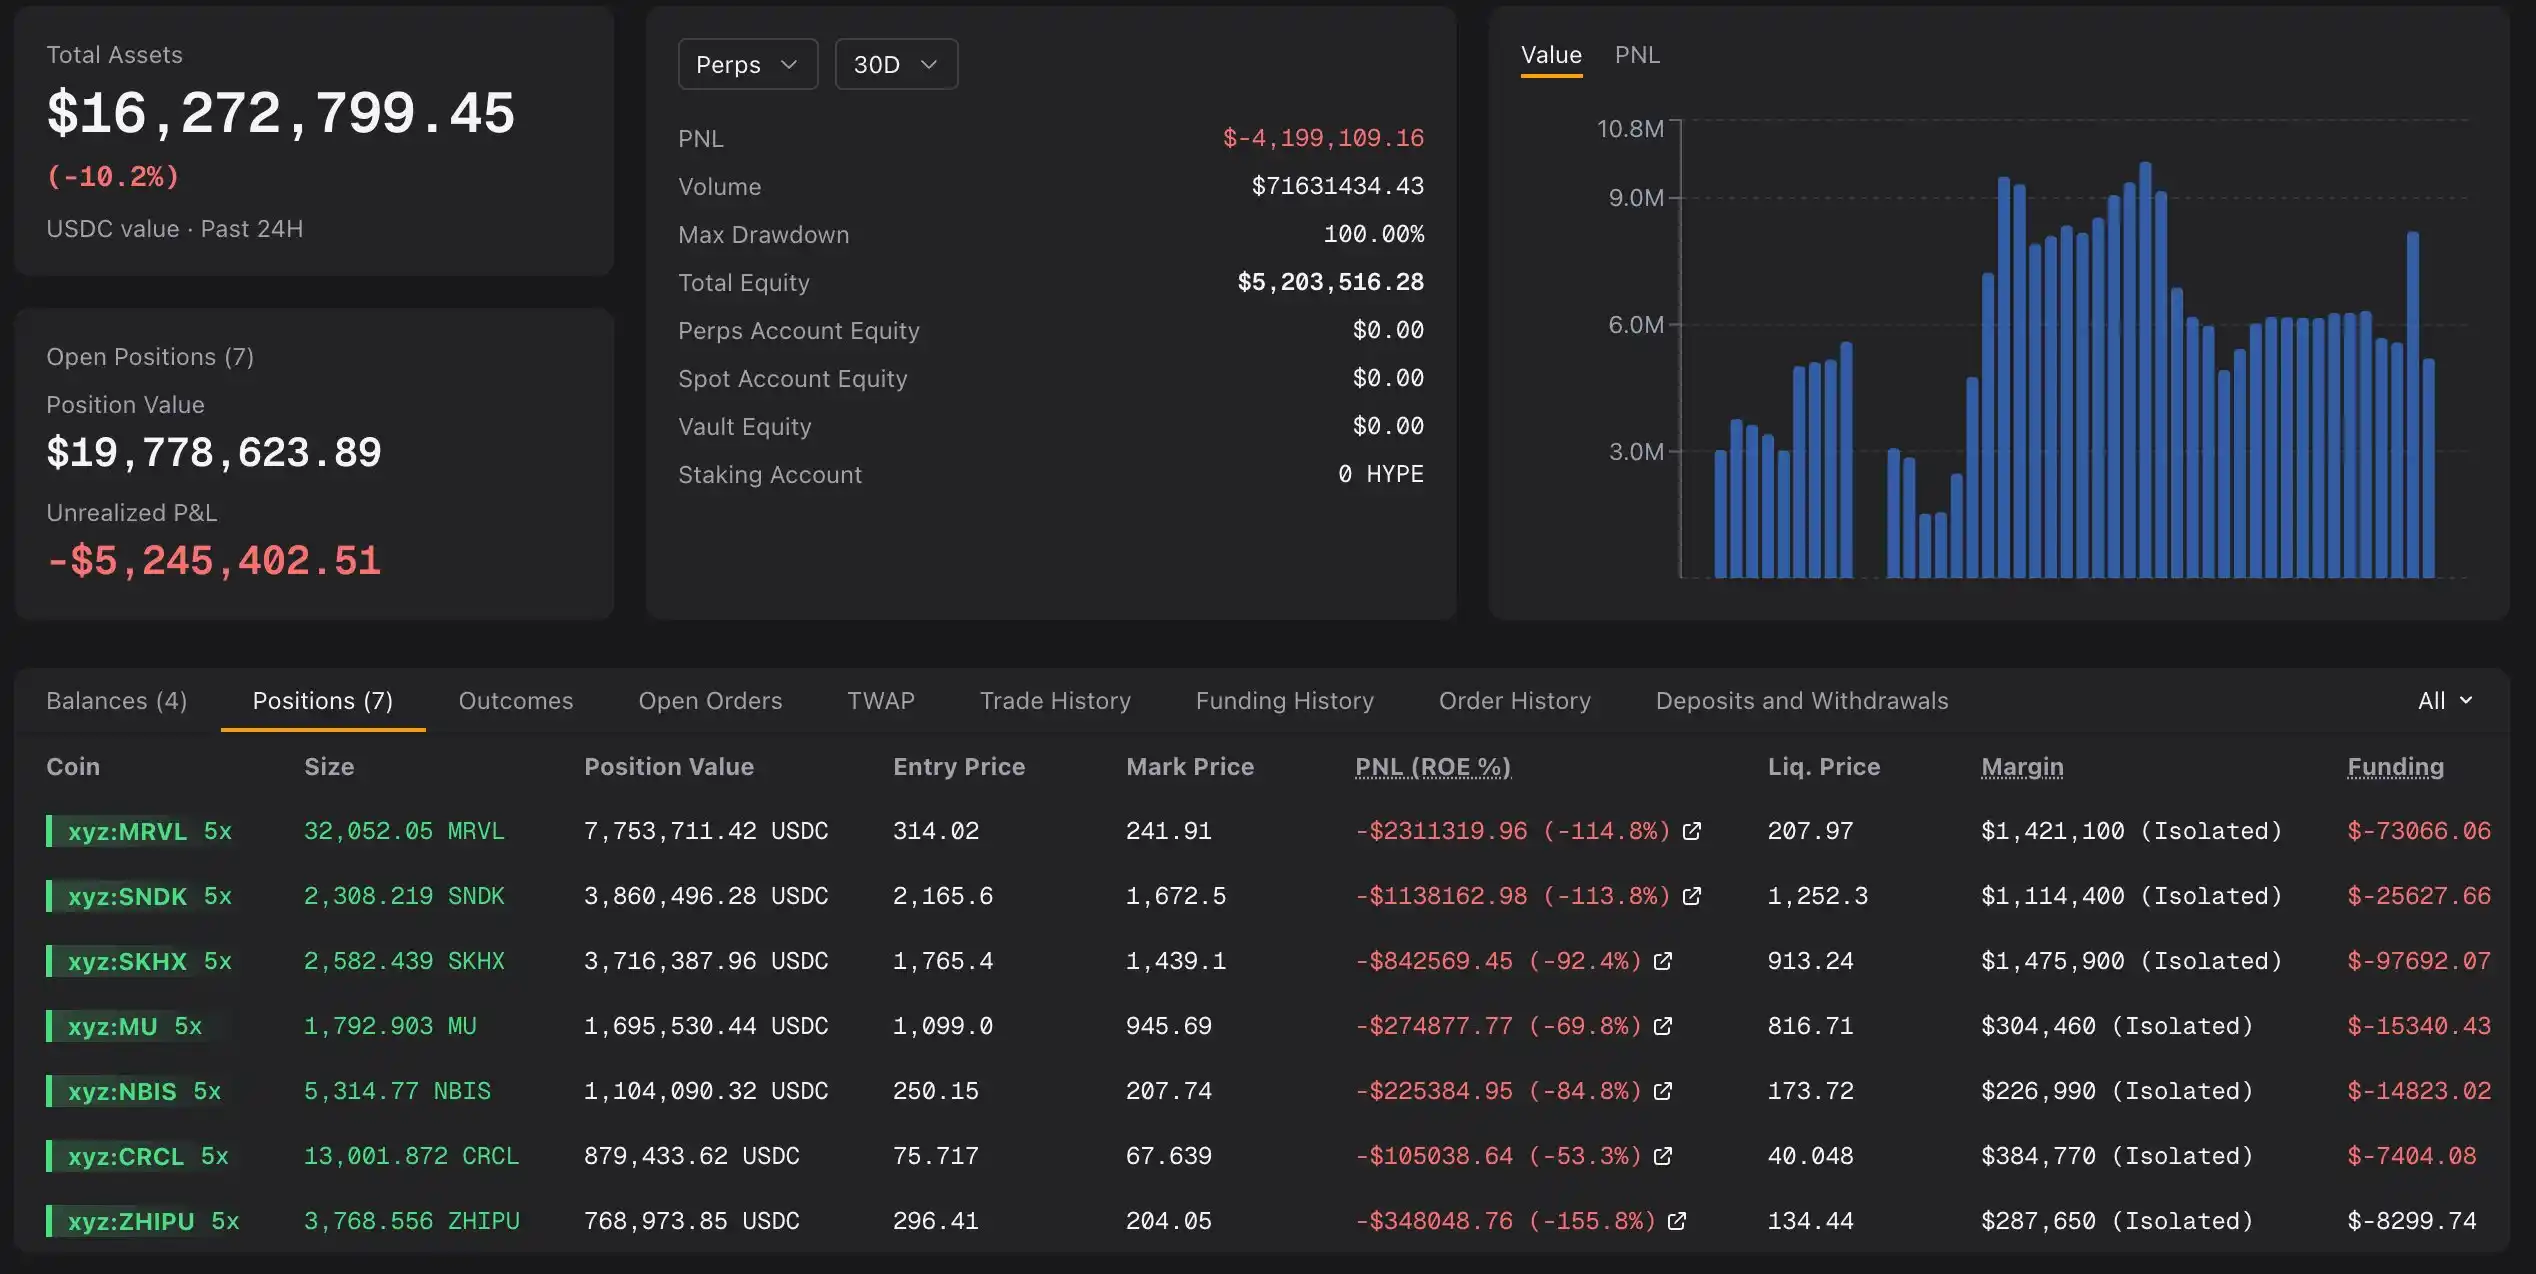Open share icon beside SKHX PNL
Screen dimensions: 2536x1274
point(1663,961)
